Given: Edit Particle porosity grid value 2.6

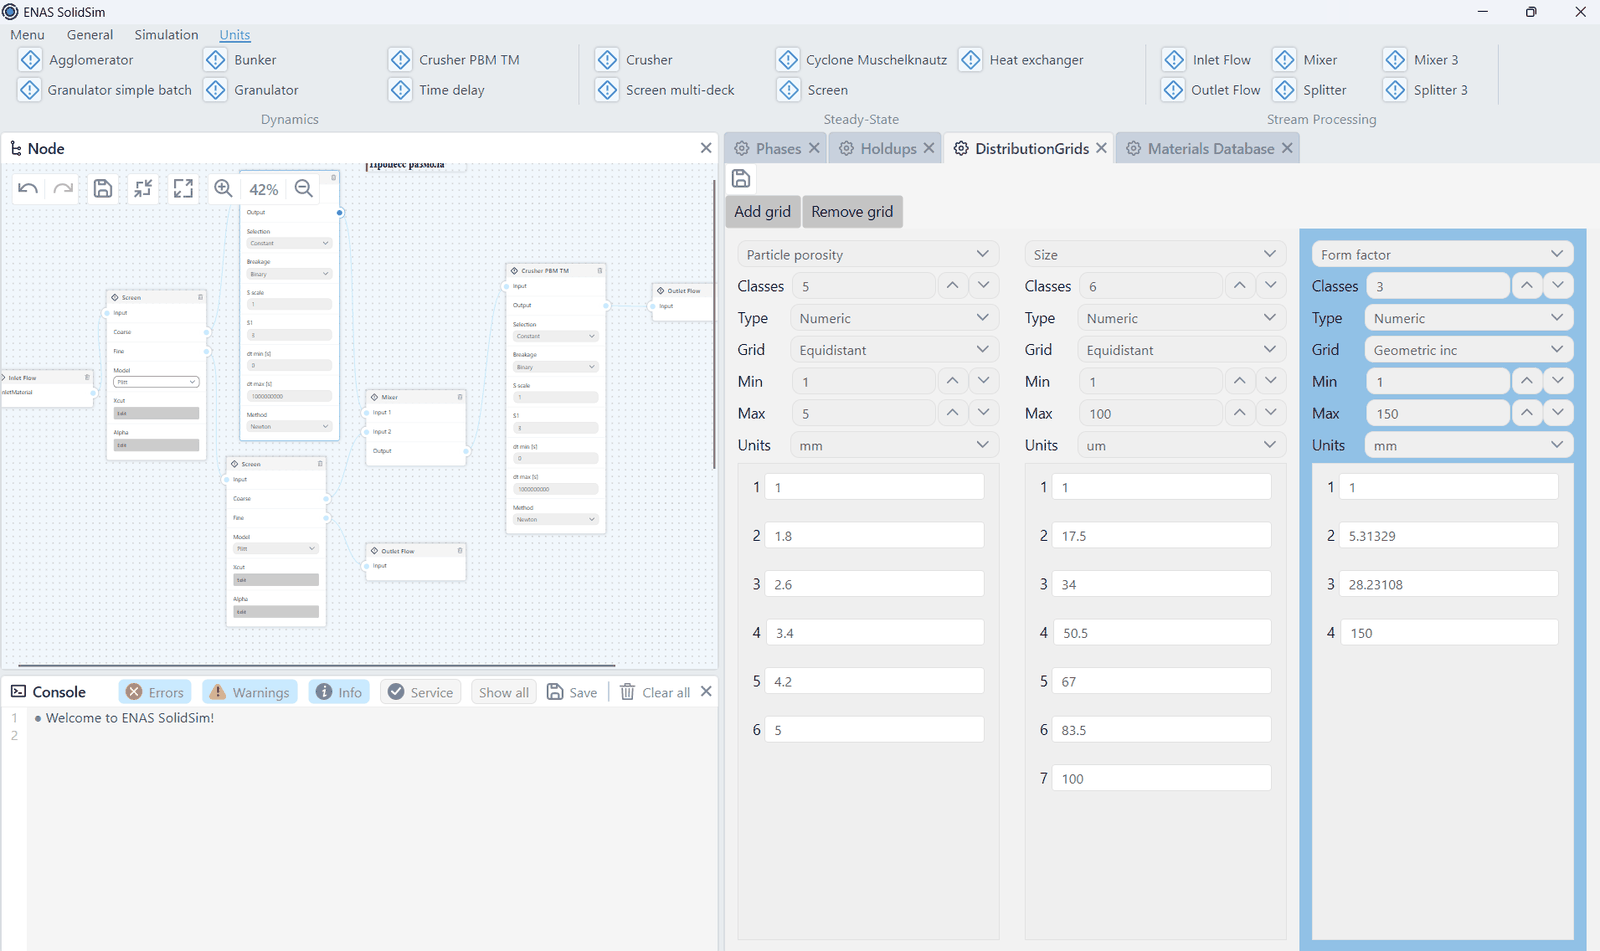Looking at the screenshot, I should [874, 584].
